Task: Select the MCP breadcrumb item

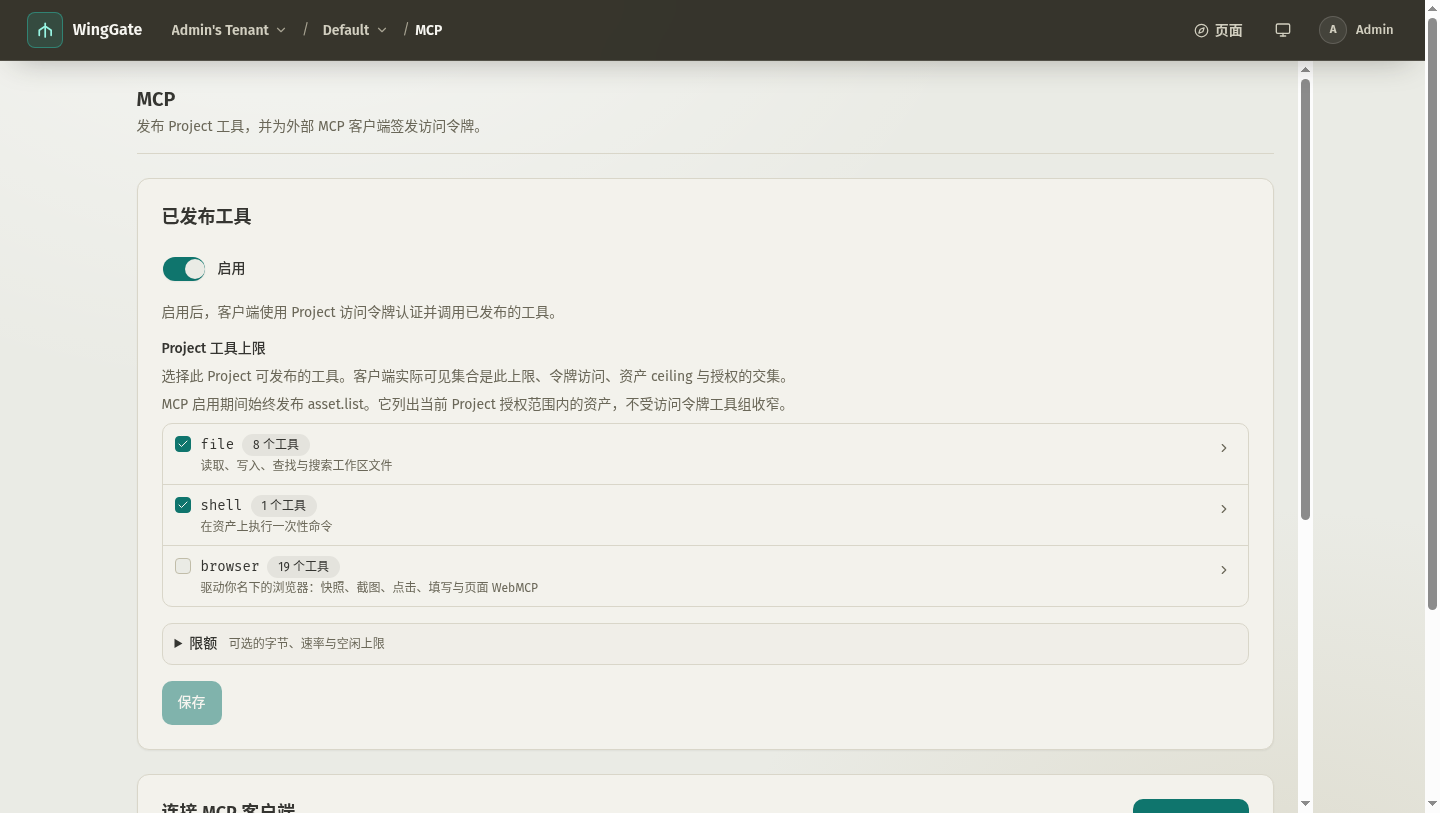Action: point(428,30)
